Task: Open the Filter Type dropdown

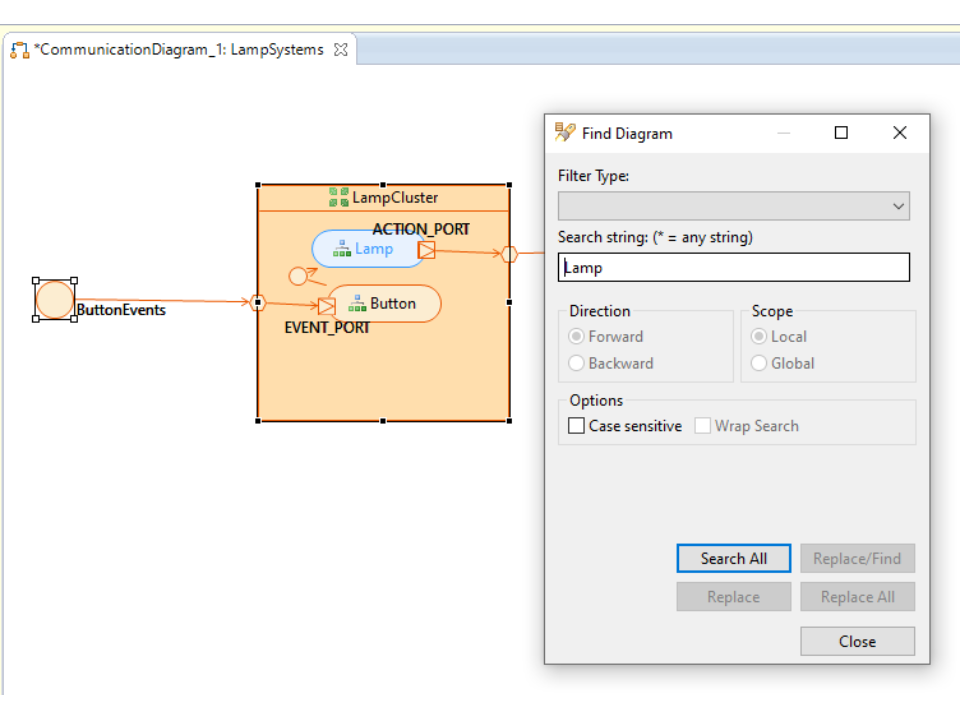Action: pyautogui.click(x=733, y=206)
